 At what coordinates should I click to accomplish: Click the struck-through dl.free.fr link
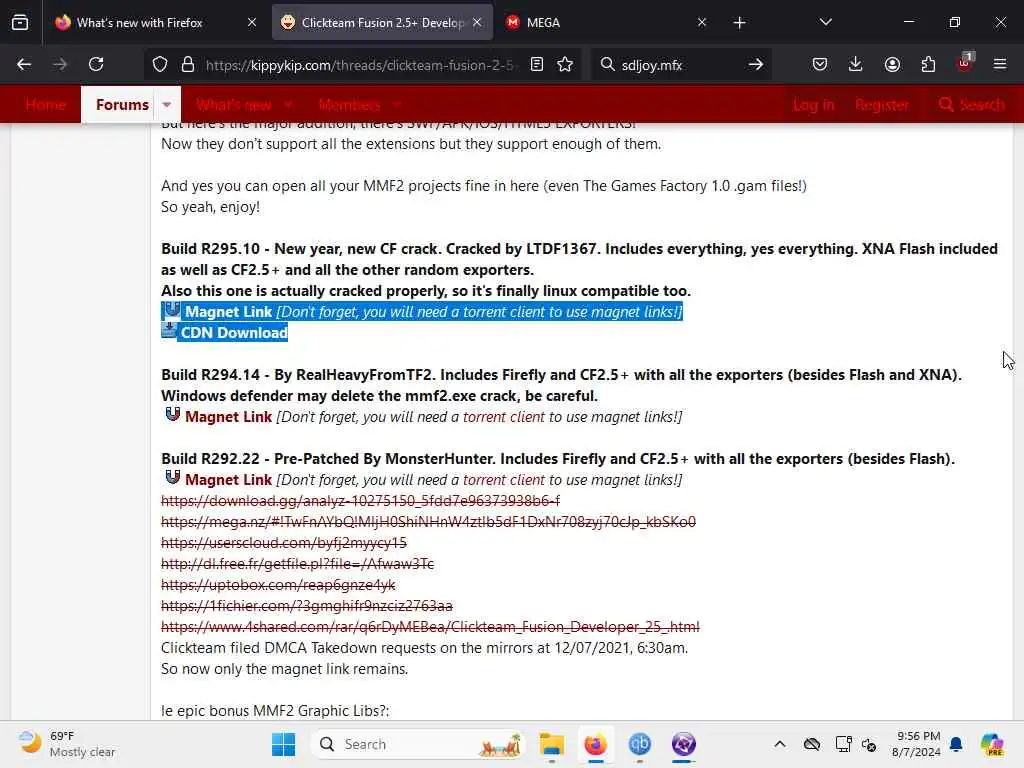[298, 564]
